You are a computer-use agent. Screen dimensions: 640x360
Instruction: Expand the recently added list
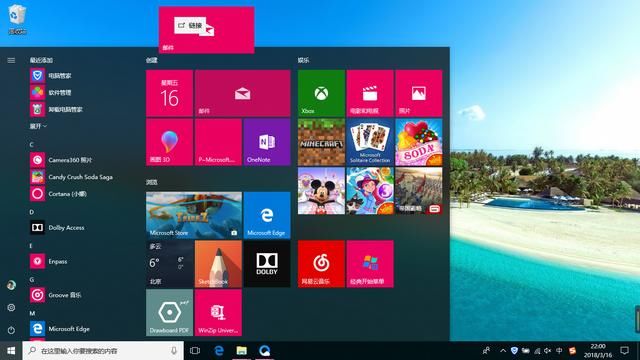[x=38, y=127]
